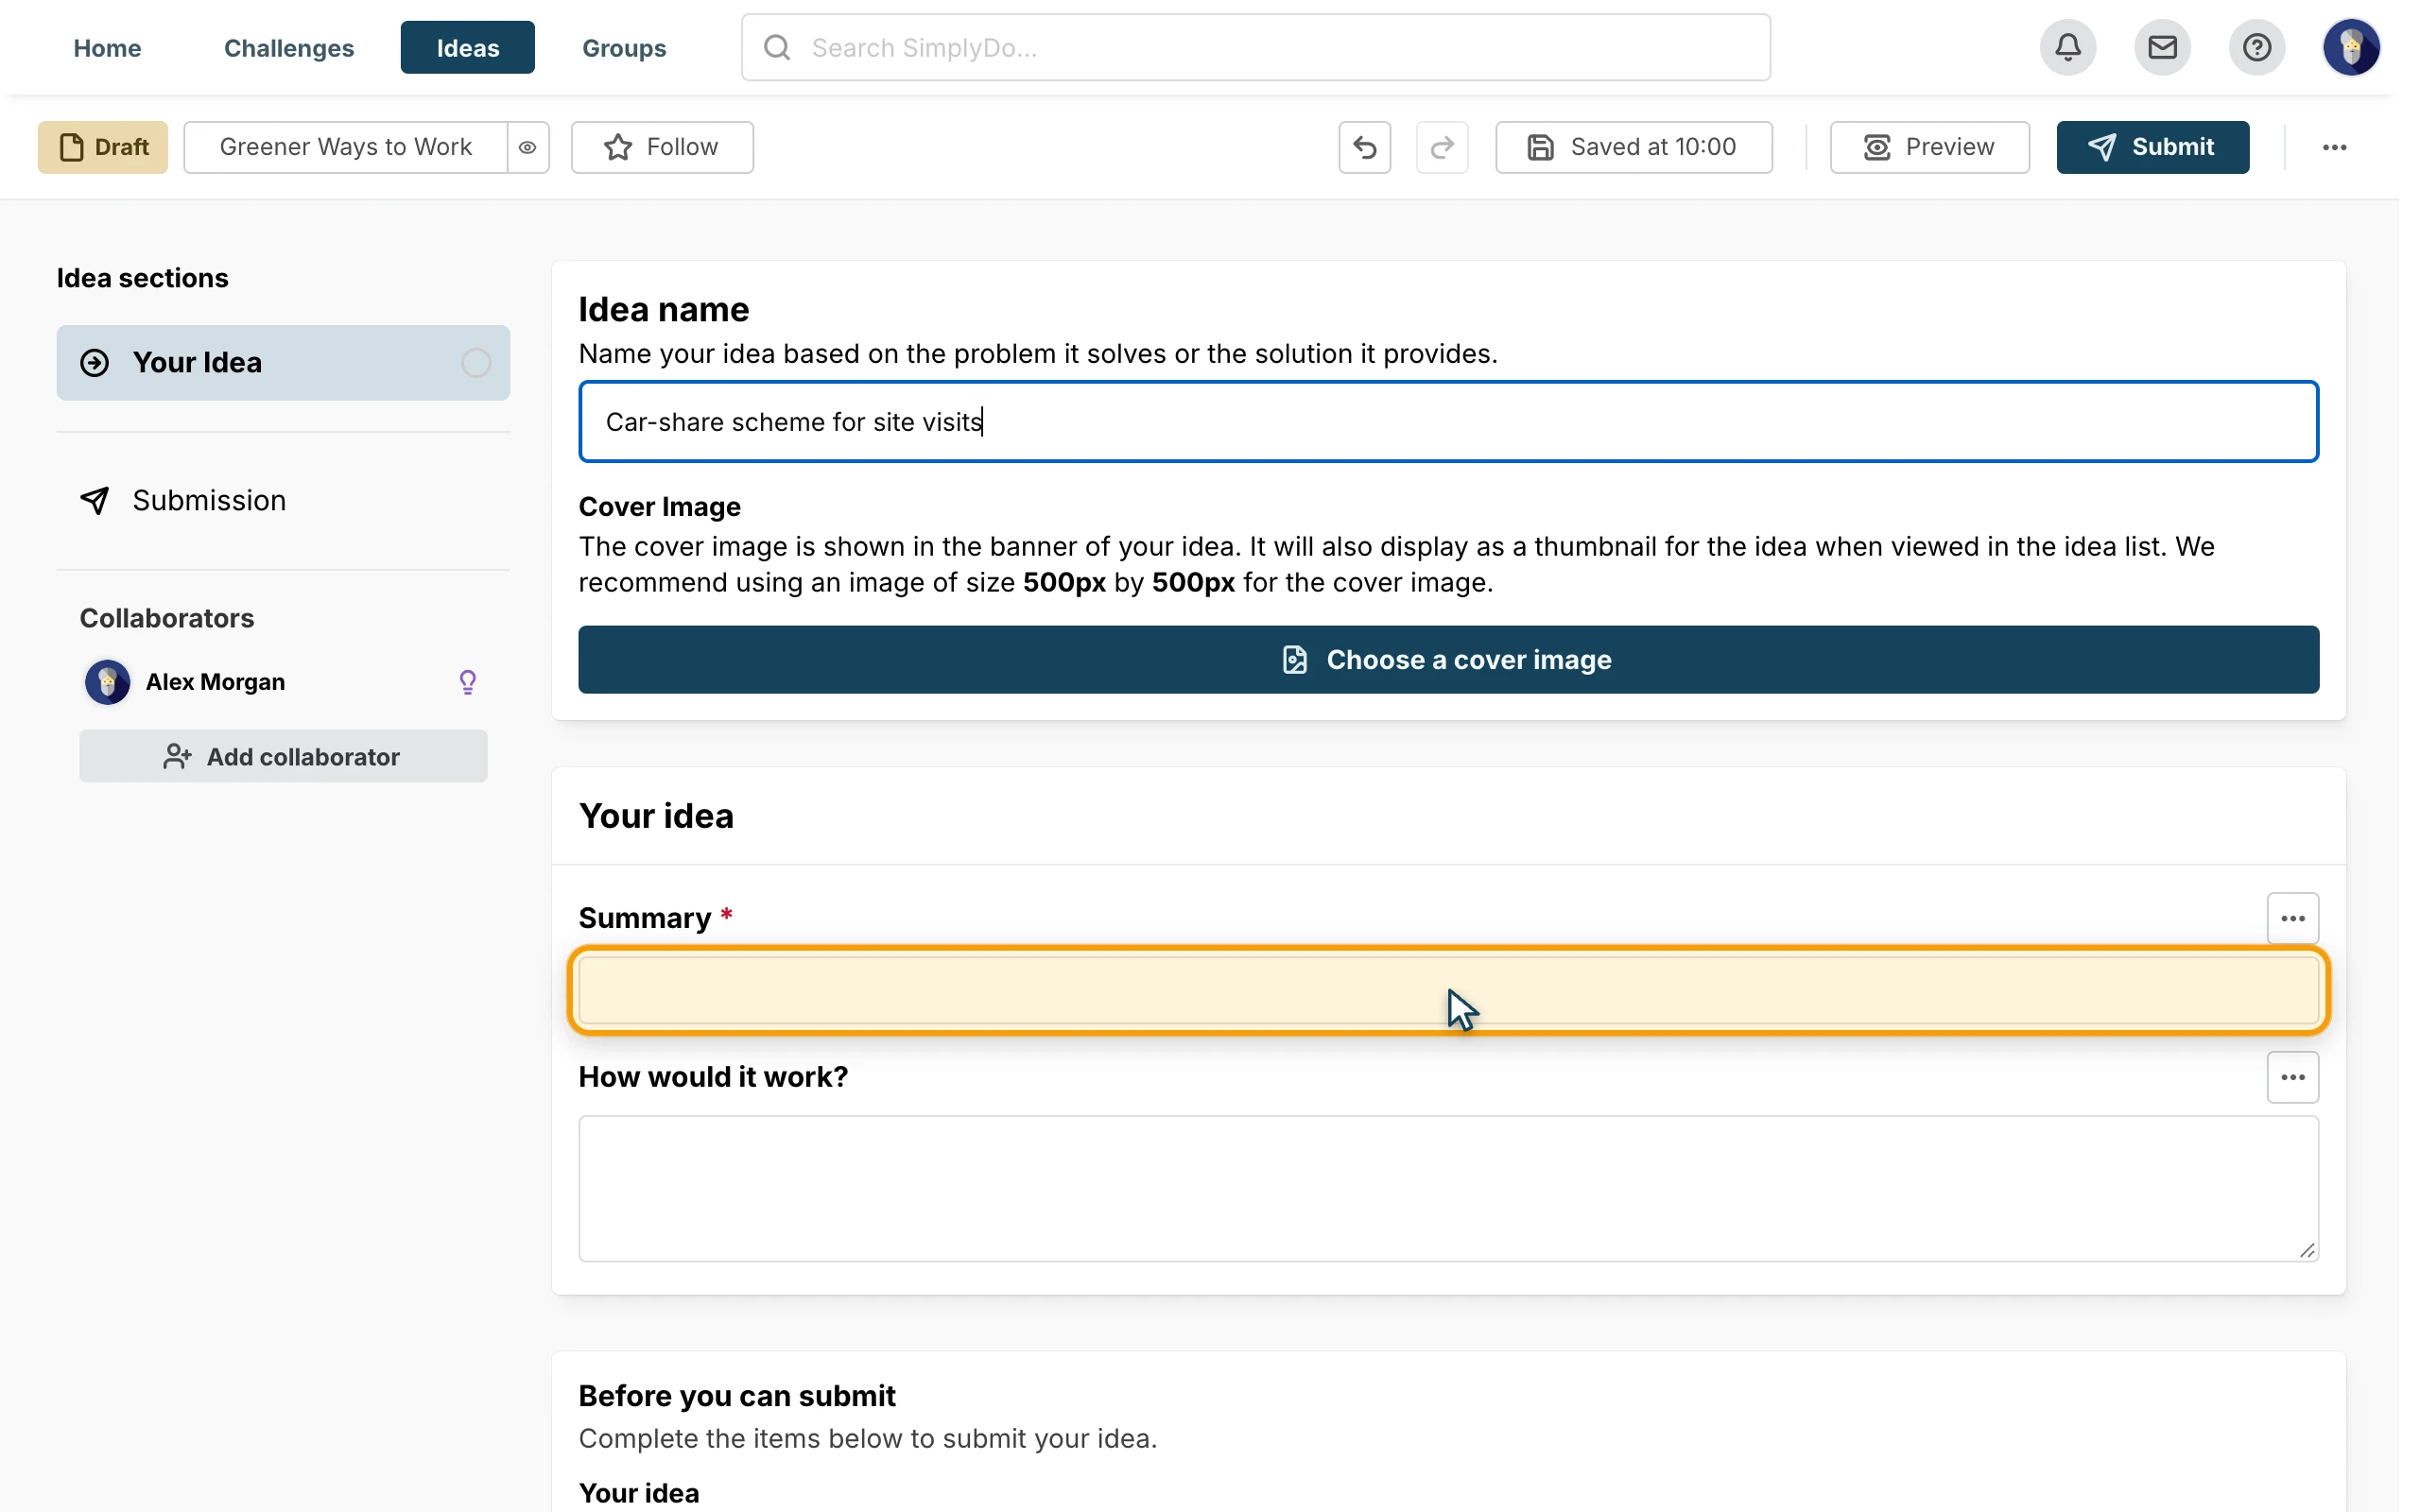
Task: Open the user profile avatar menu
Action: click(x=2351, y=47)
